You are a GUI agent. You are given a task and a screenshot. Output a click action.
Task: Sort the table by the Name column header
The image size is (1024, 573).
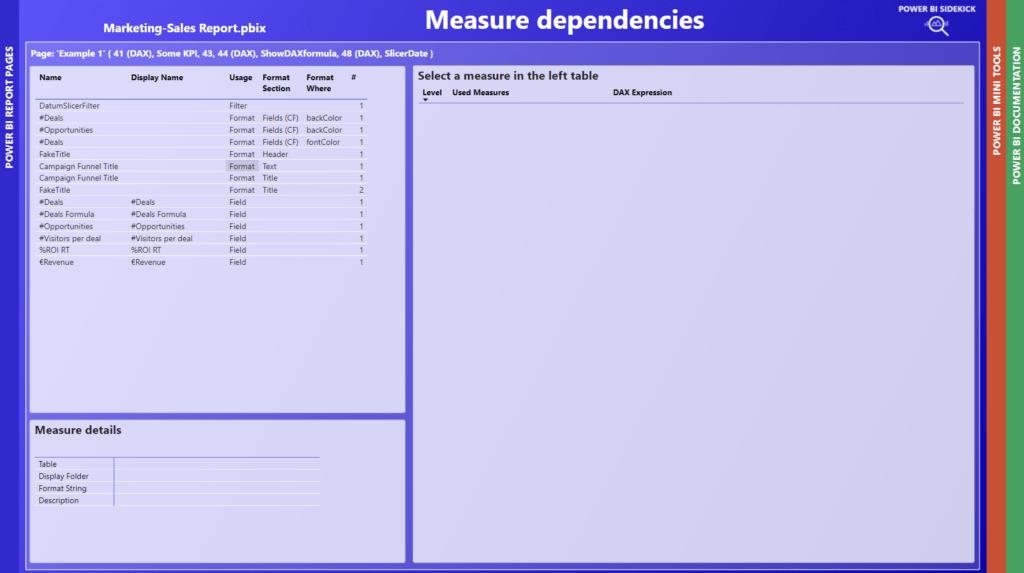[x=50, y=77]
